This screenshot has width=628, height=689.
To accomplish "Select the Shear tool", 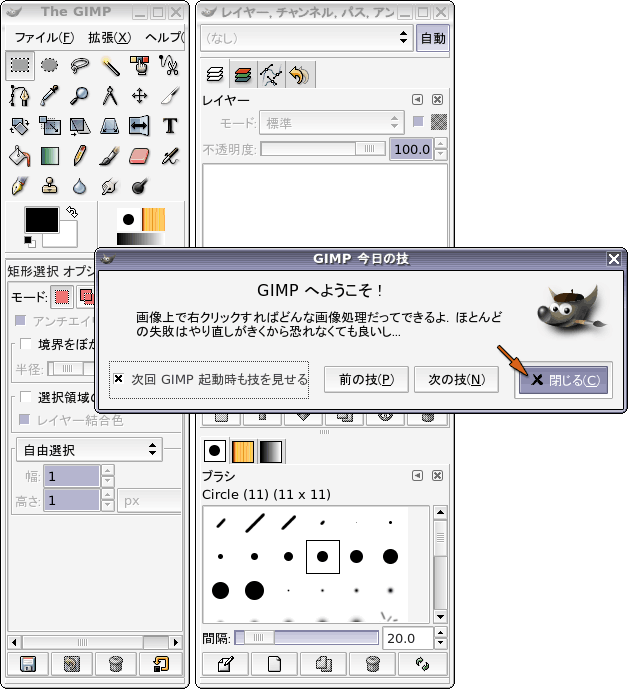I will 80,126.
